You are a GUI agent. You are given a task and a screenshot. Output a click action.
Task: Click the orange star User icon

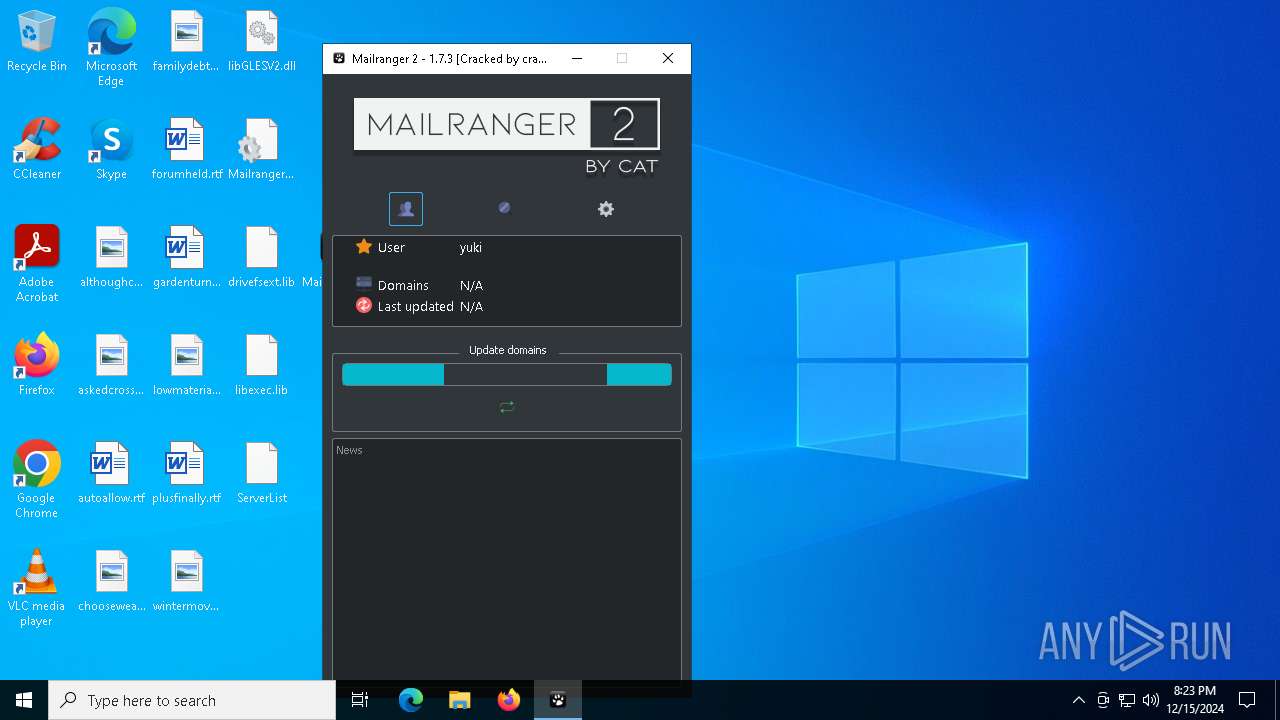pos(364,247)
